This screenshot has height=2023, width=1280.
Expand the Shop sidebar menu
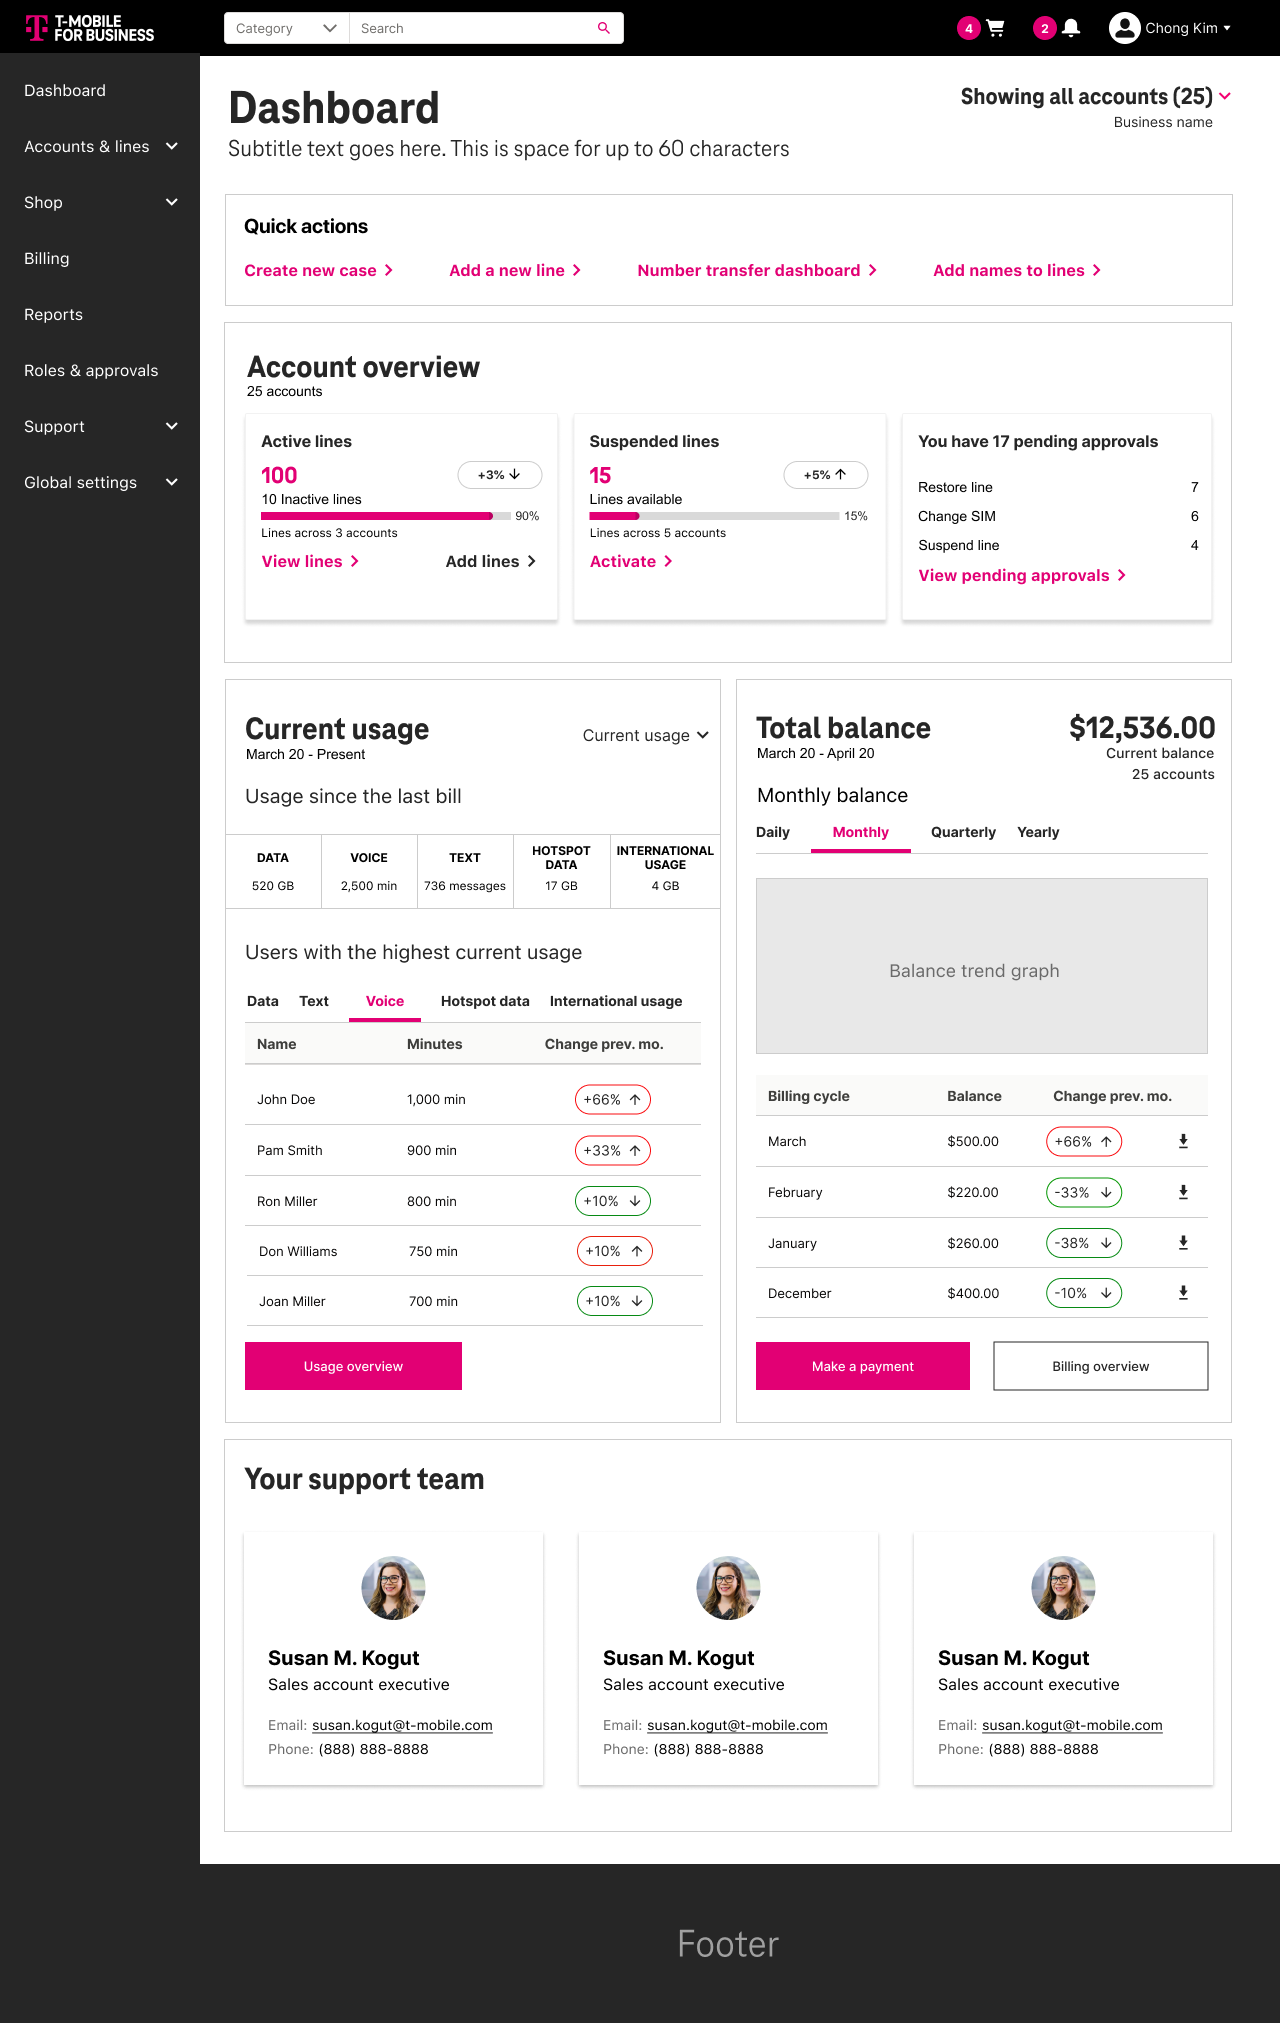[x=100, y=202]
